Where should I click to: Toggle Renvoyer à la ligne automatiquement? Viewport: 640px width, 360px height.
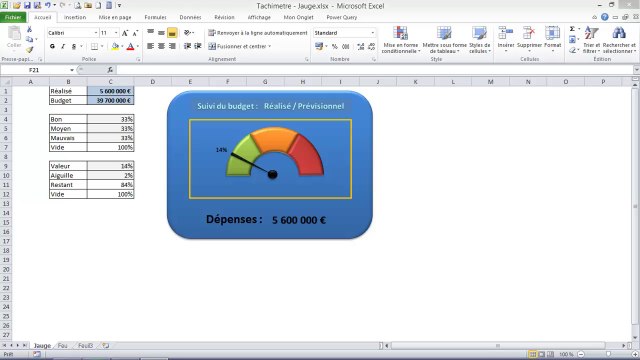(x=258, y=33)
